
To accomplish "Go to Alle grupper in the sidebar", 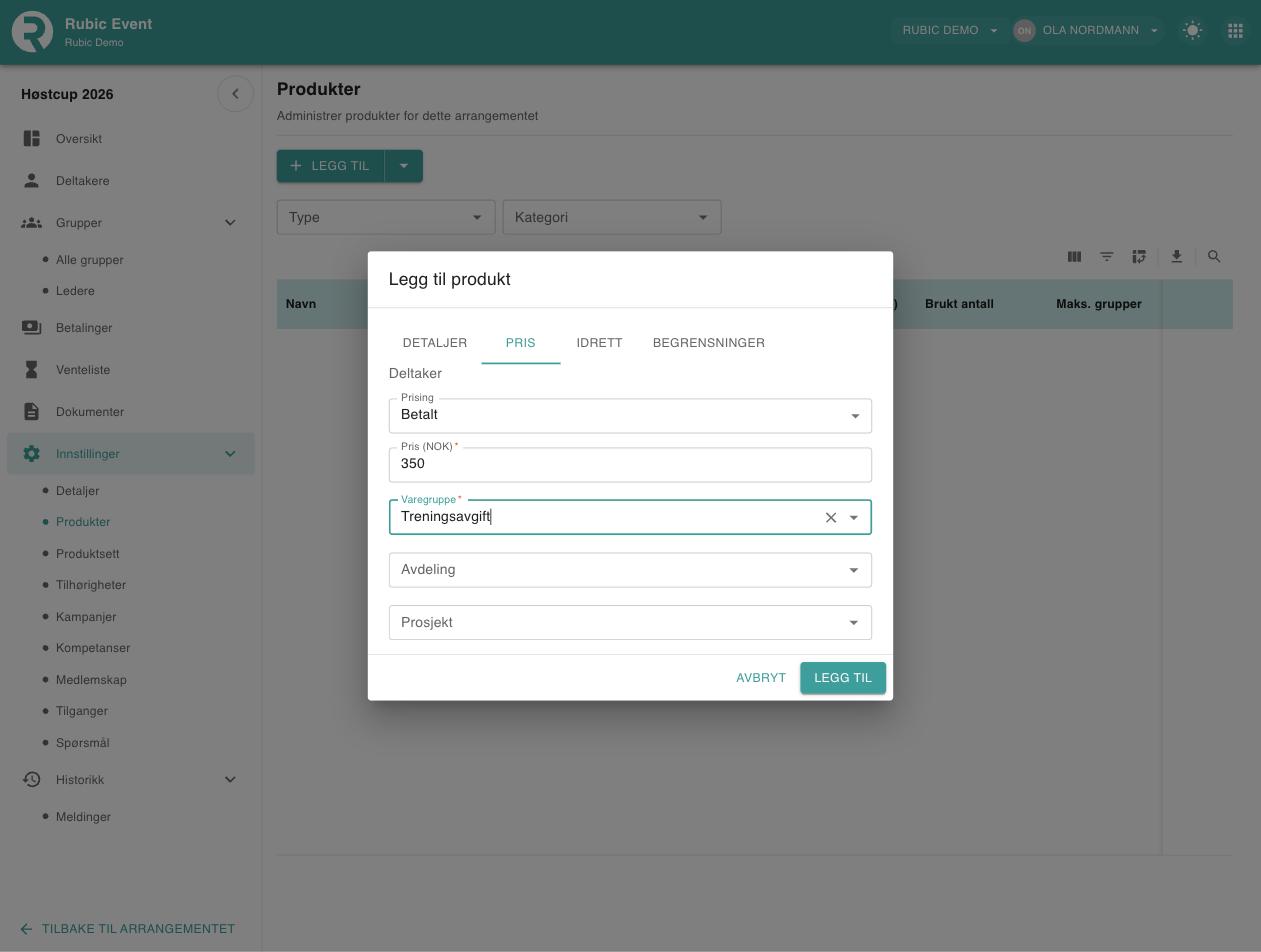I will coord(90,260).
